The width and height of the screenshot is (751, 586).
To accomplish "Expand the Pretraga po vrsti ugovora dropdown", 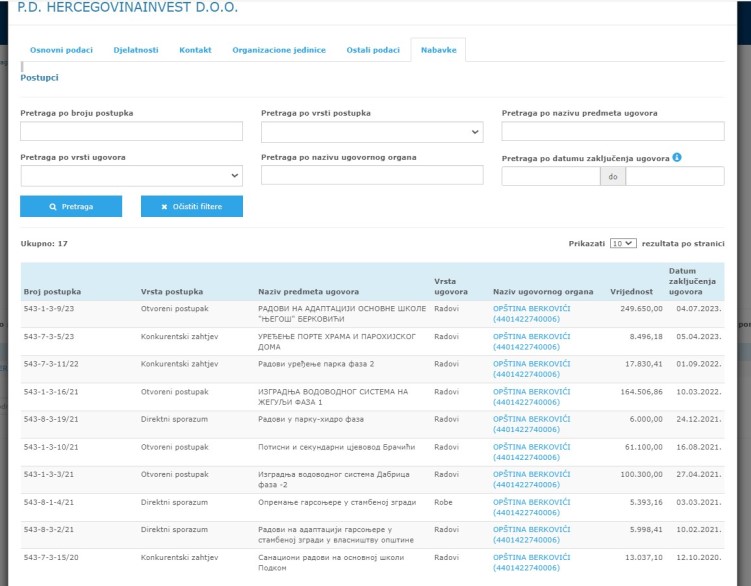I will (x=131, y=175).
